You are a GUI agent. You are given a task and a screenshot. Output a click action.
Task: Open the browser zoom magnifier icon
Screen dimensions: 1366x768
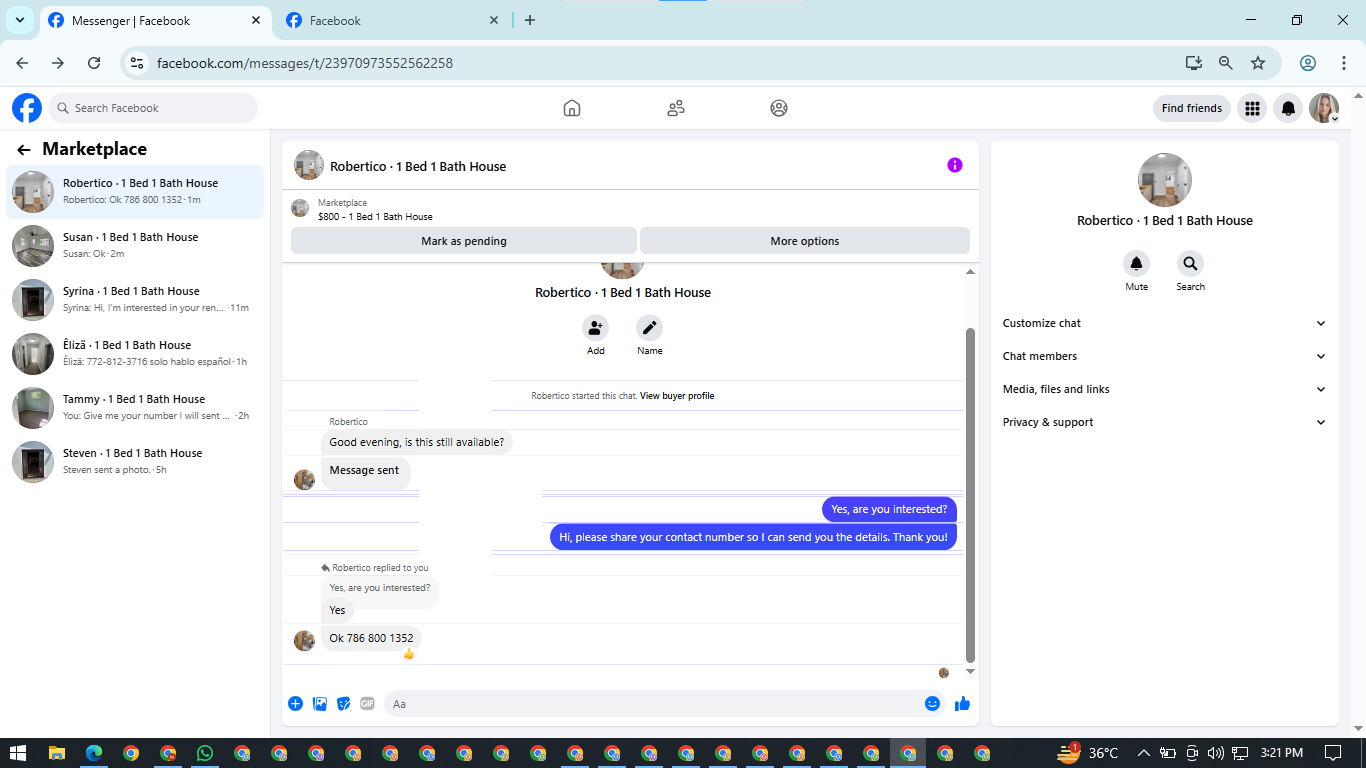(1226, 63)
